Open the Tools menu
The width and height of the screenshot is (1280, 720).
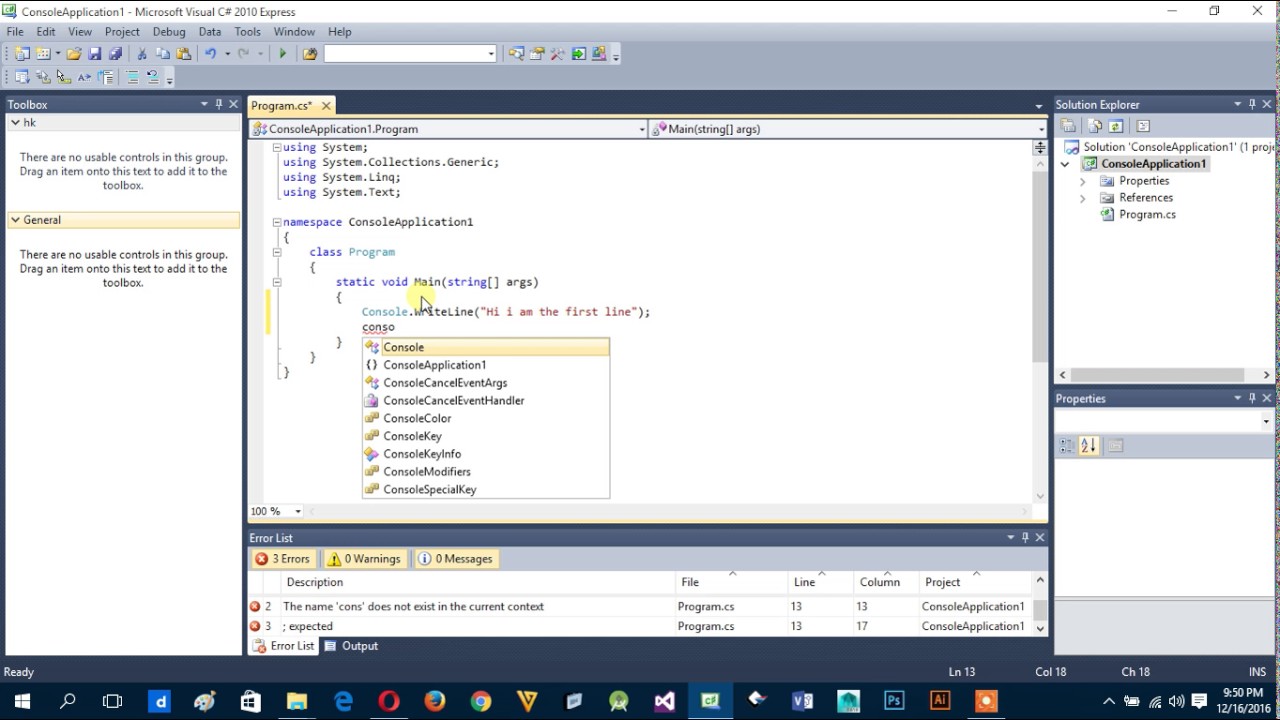point(247,32)
